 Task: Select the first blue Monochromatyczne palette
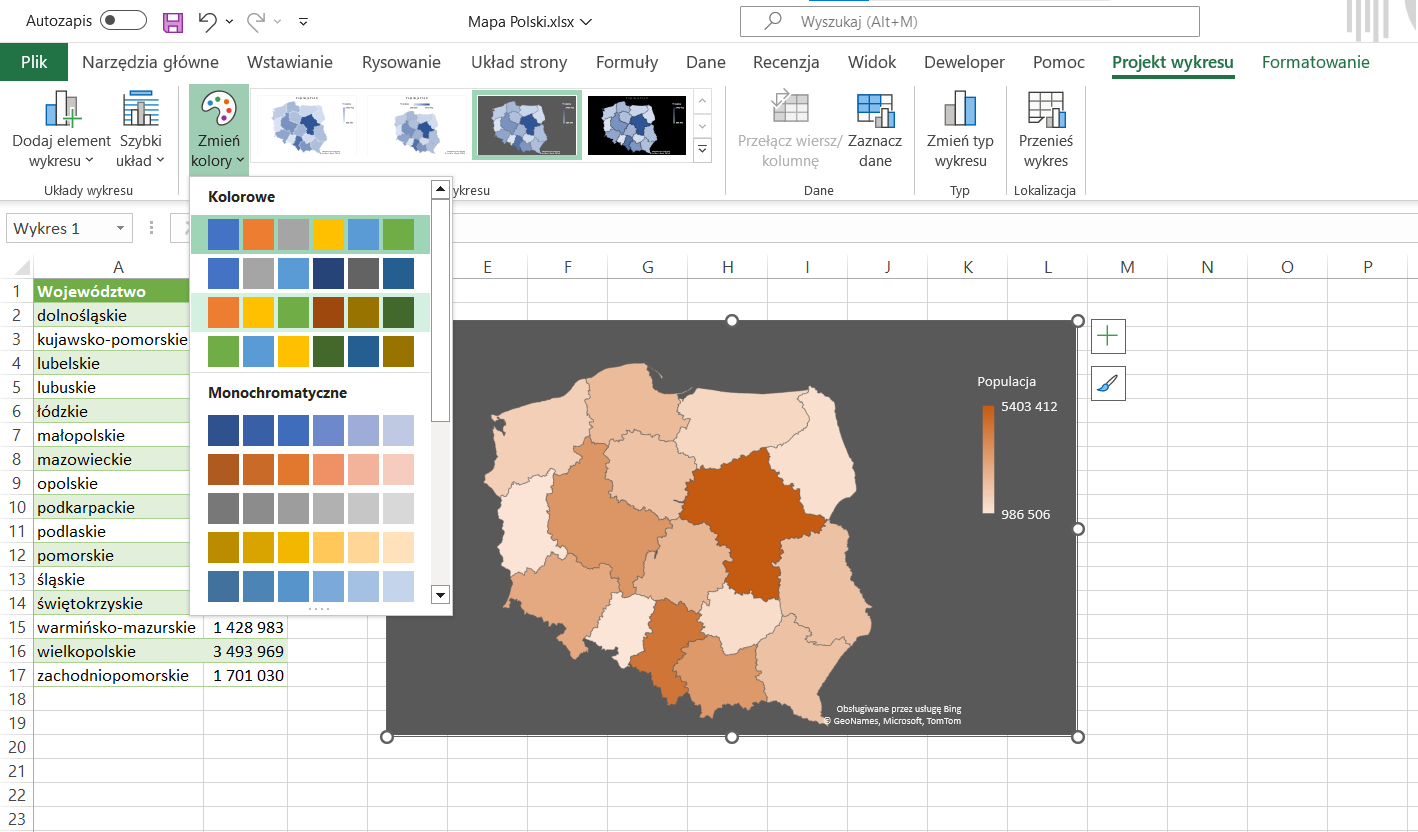(x=311, y=430)
